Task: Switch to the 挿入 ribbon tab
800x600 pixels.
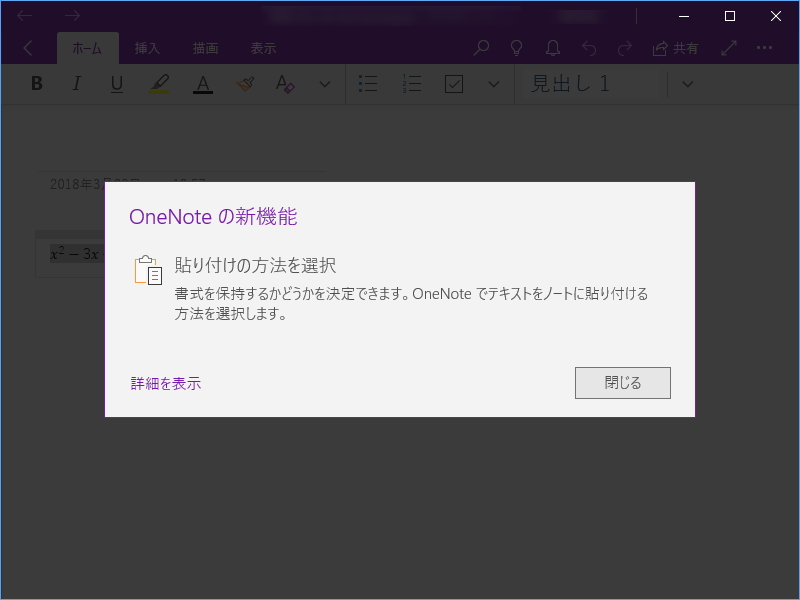Action: (x=147, y=47)
